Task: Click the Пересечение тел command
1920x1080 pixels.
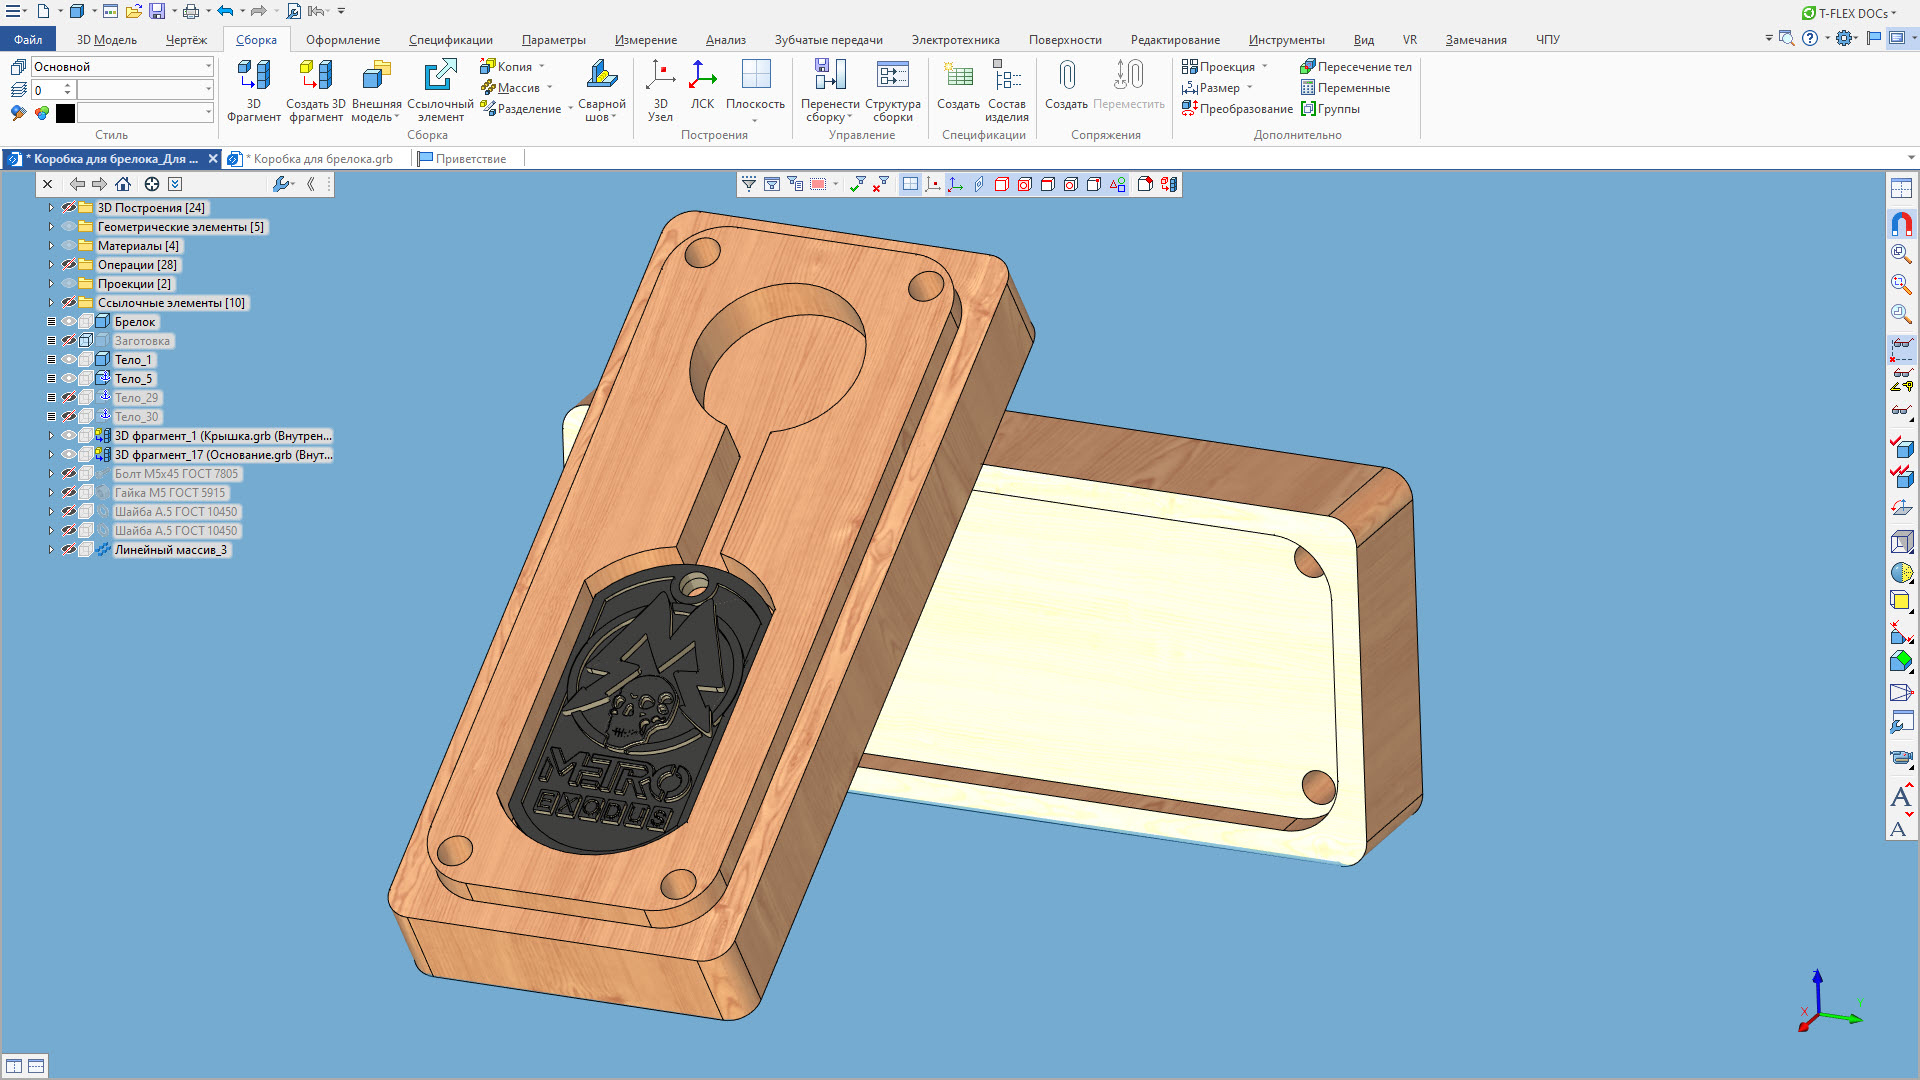Action: coord(1356,67)
